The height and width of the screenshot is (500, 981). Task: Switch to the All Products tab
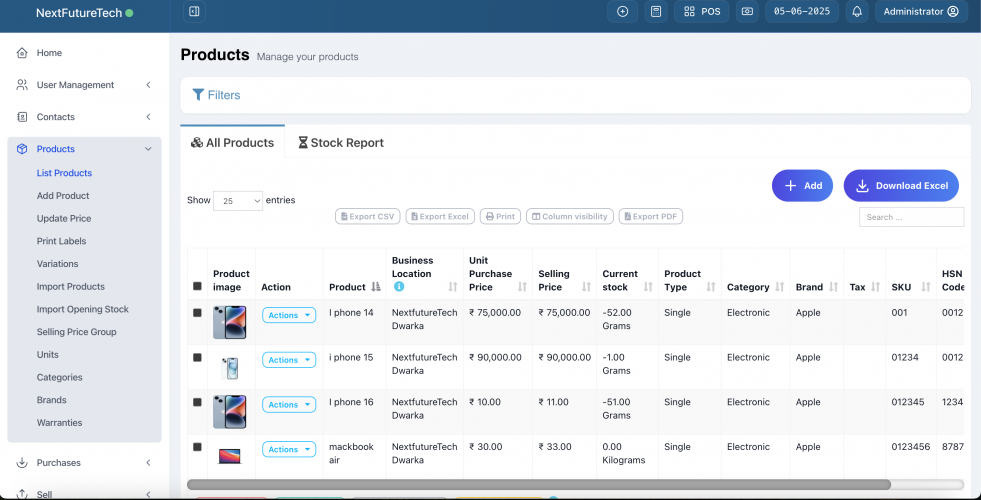click(x=232, y=143)
